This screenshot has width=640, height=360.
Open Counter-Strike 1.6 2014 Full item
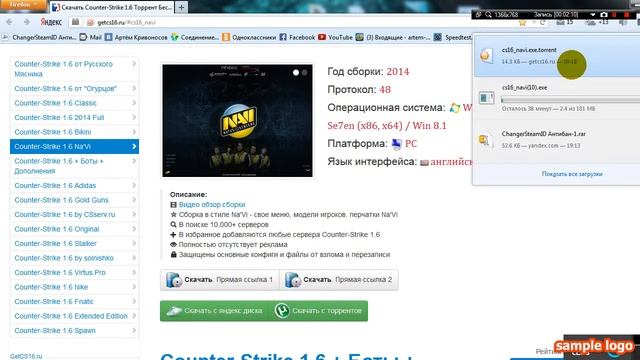[x=74, y=118]
